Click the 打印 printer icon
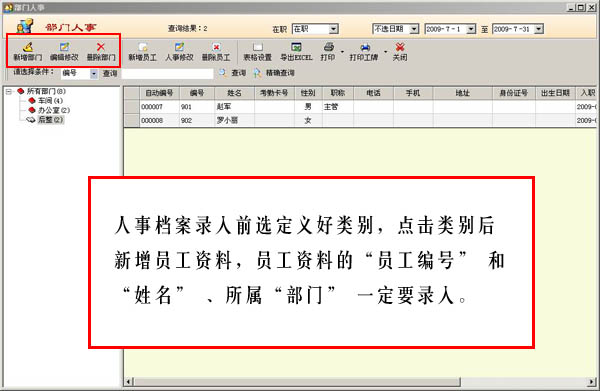Image resolution: width=600 pixels, height=391 pixels. coord(328,51)
